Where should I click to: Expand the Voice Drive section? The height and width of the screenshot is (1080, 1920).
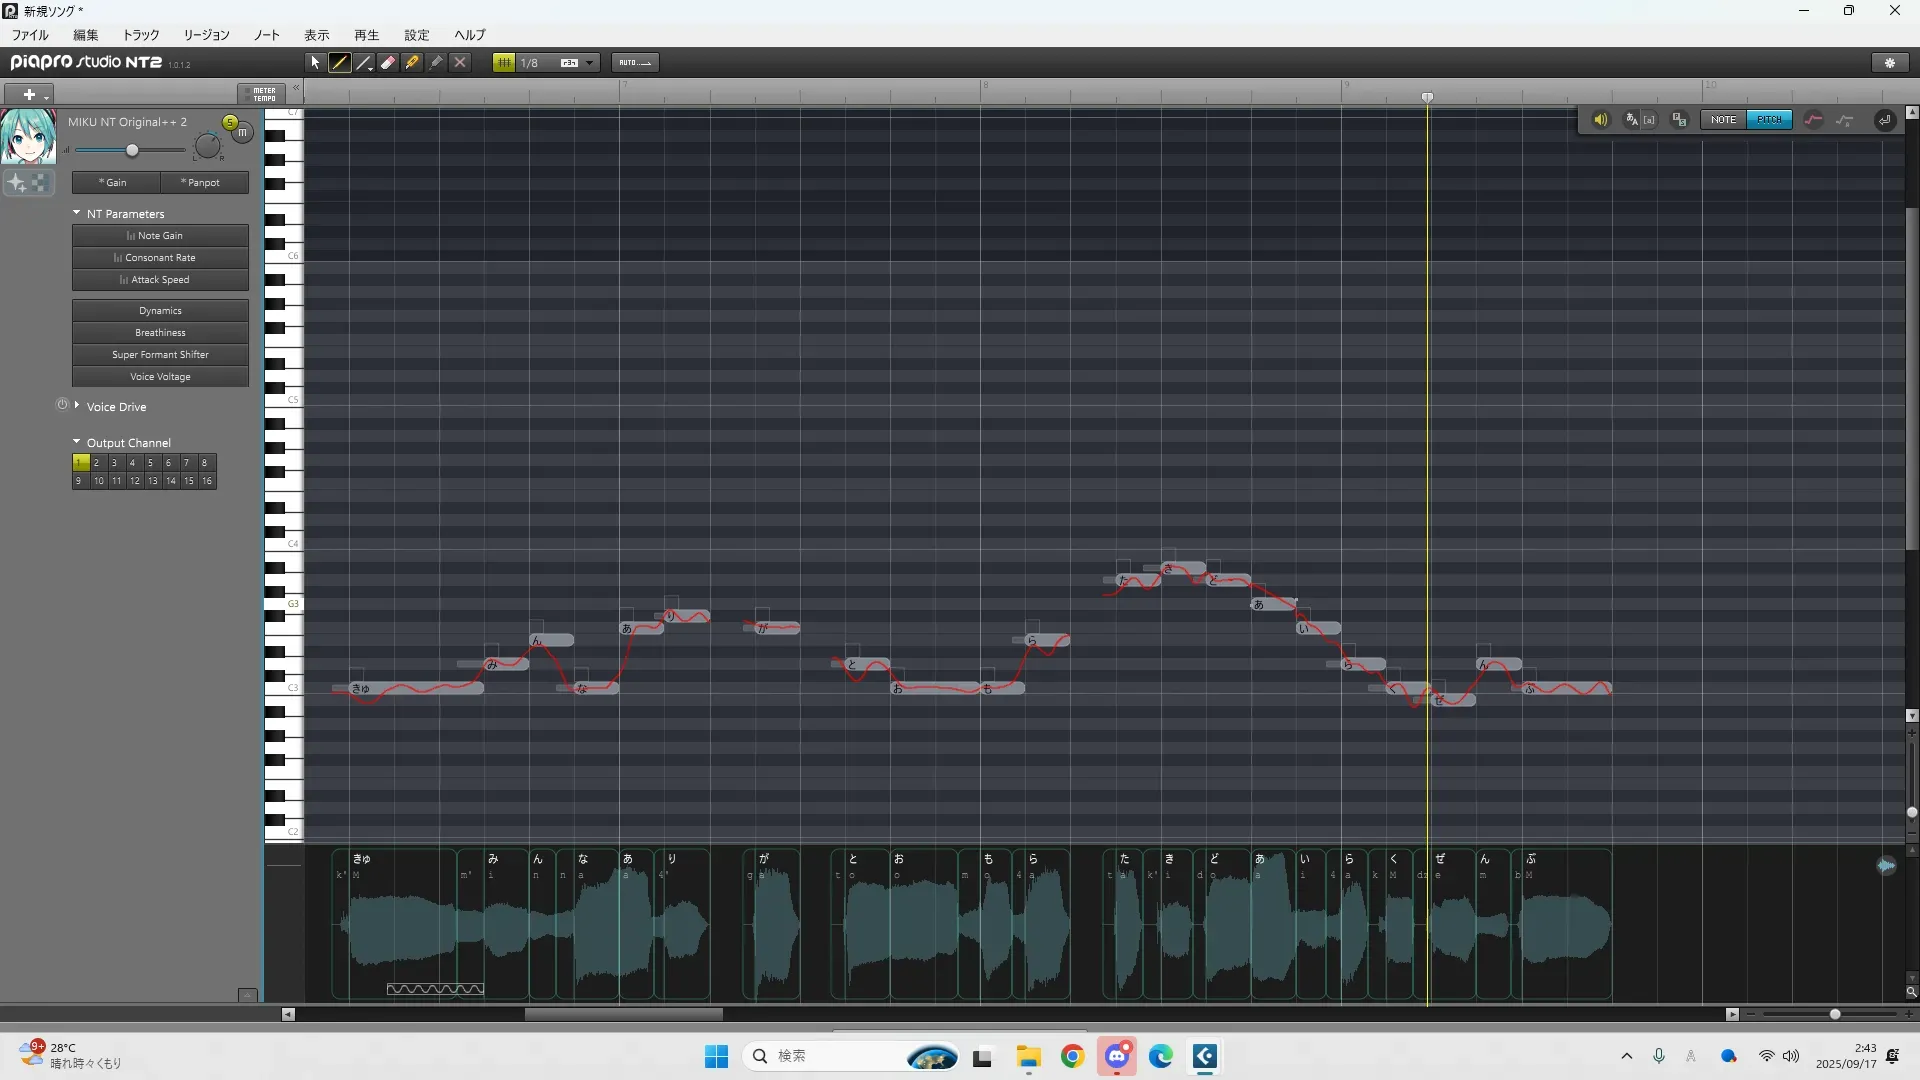[x=77, y=406]
